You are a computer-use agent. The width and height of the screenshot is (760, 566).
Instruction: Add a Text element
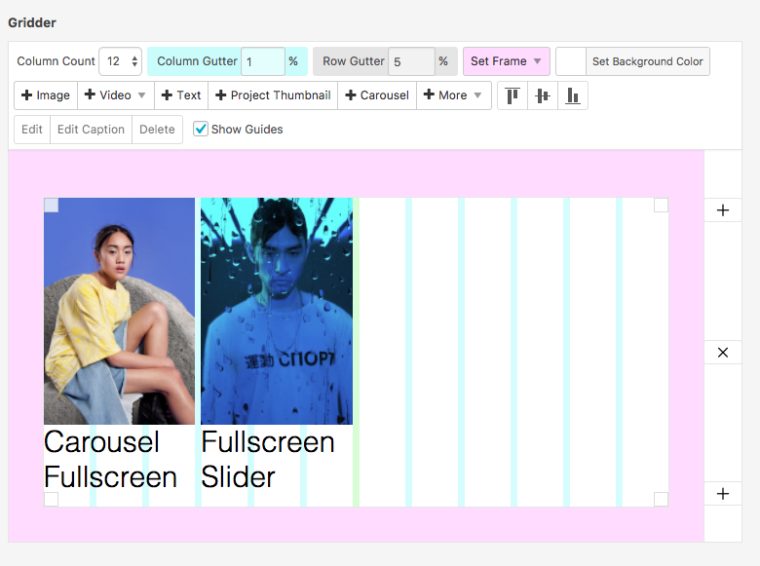[181, 95]
